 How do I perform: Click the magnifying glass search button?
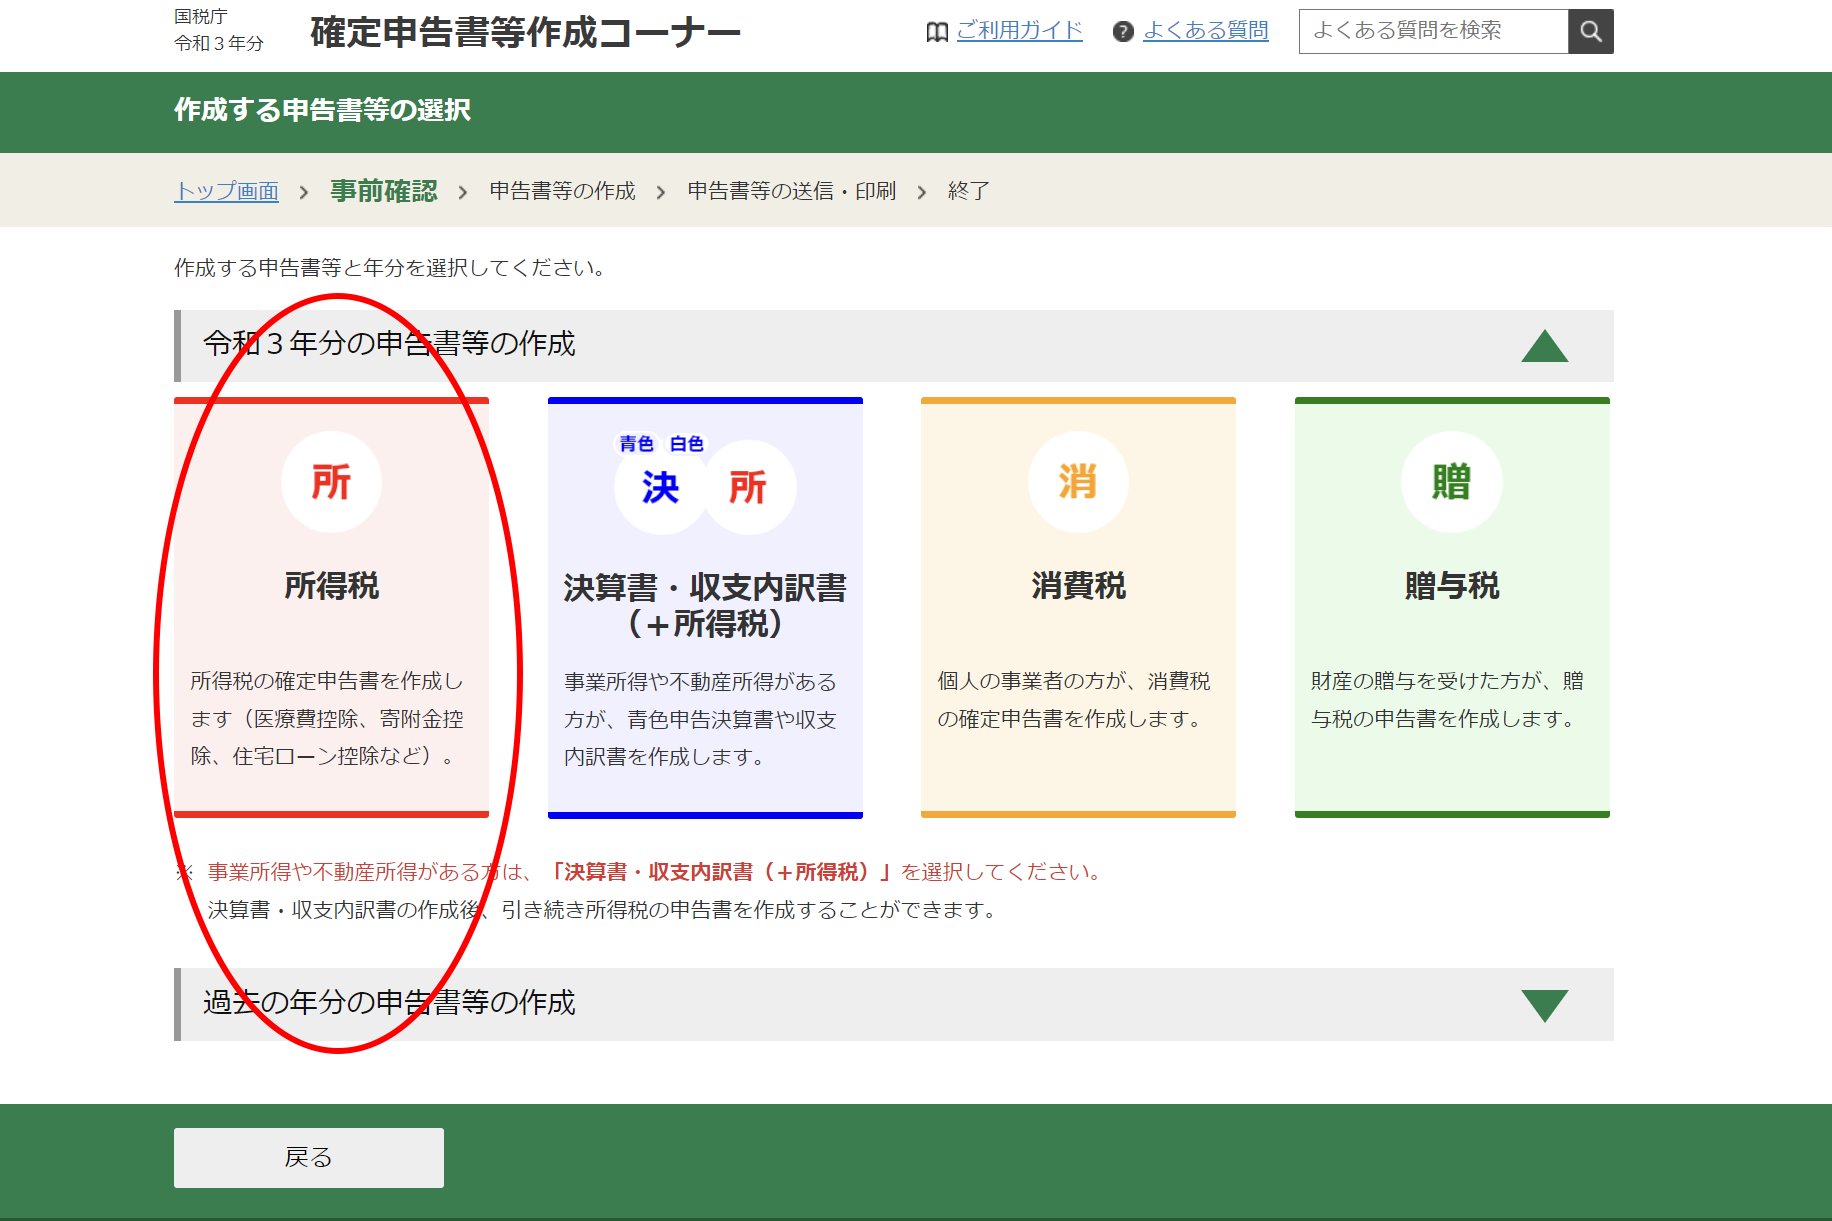point(1590,31)
